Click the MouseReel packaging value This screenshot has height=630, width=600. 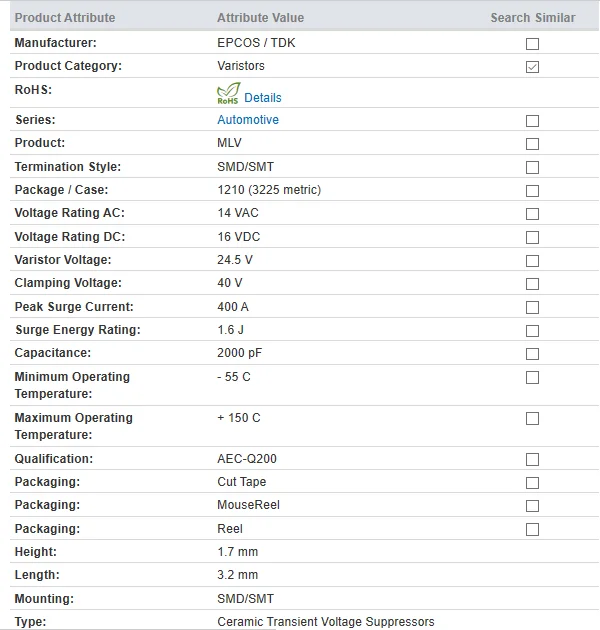click(x=248, y=505)
